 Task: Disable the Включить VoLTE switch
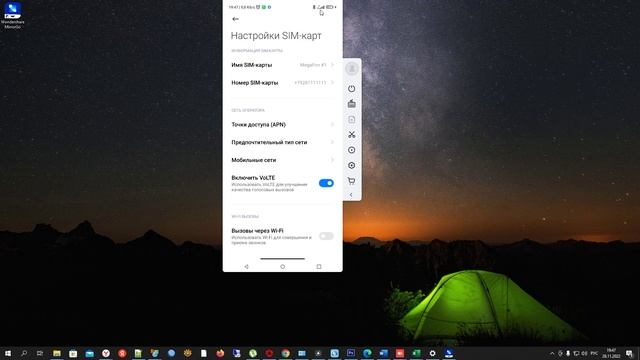326,183
